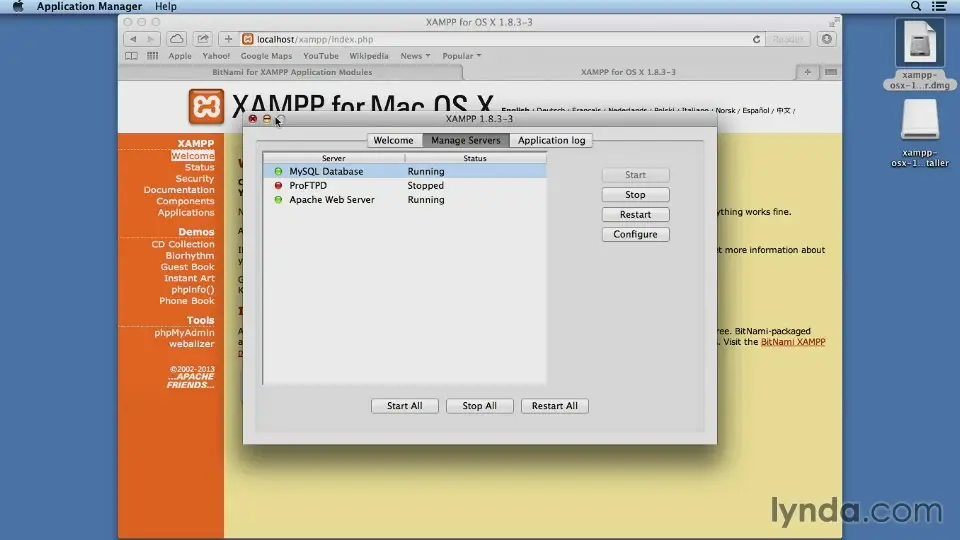
Task: Open the webalizer link under Tools
Action: point(192,344)
